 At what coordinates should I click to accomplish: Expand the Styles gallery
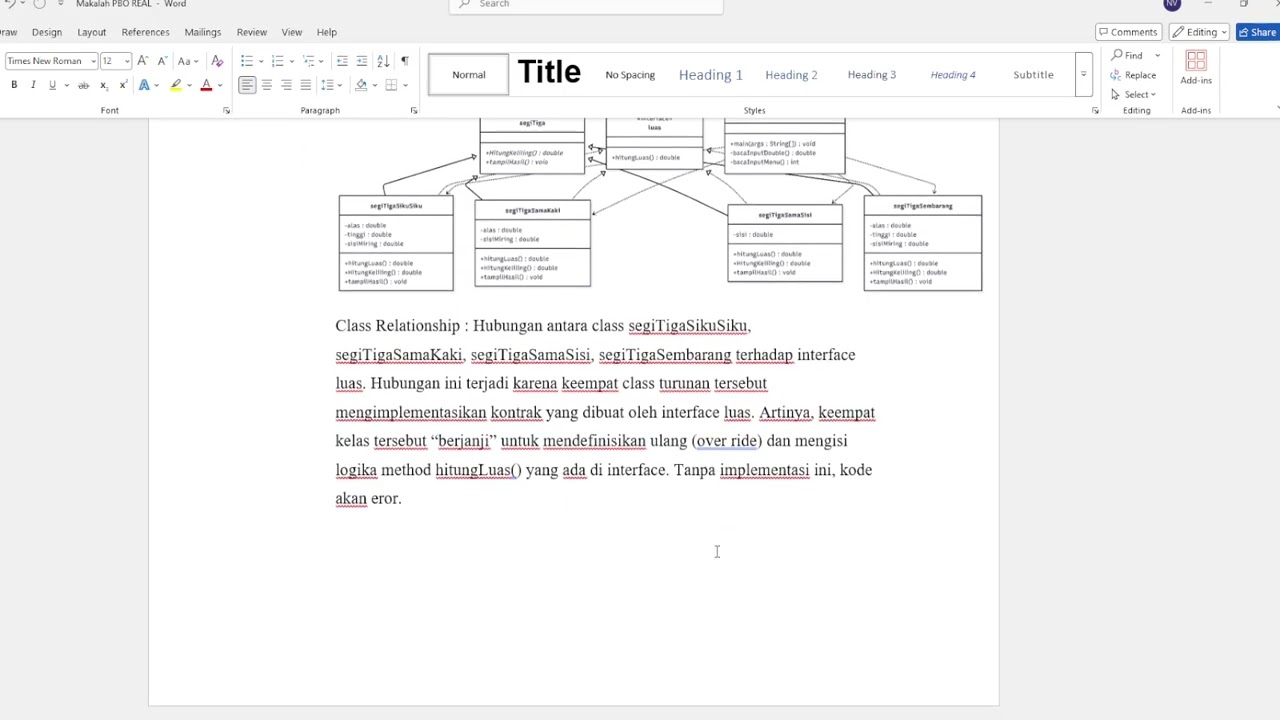point(1083,74)
